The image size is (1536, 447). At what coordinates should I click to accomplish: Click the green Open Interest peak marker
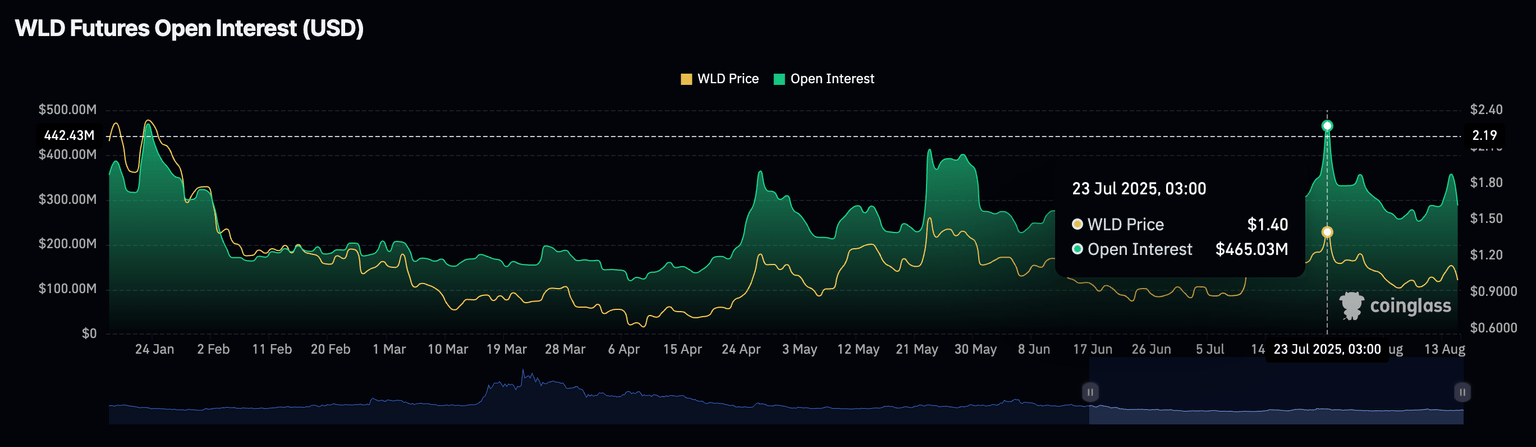click(x=1327, y=126)
